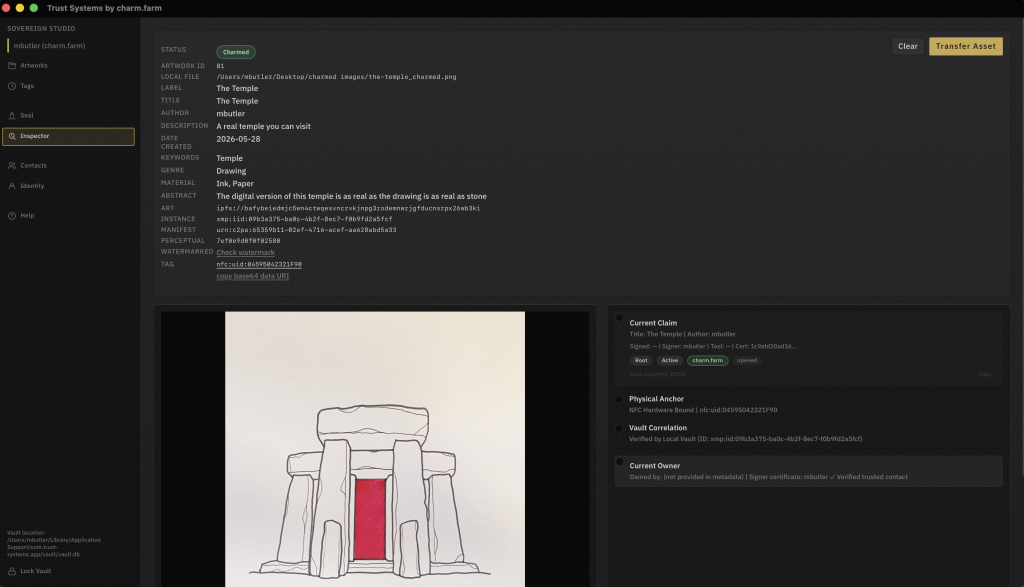Viewport: 1024px width, 587px height.
Task: Click the charm.farm chip in Current Claim
Action: (x=707, y=360)
